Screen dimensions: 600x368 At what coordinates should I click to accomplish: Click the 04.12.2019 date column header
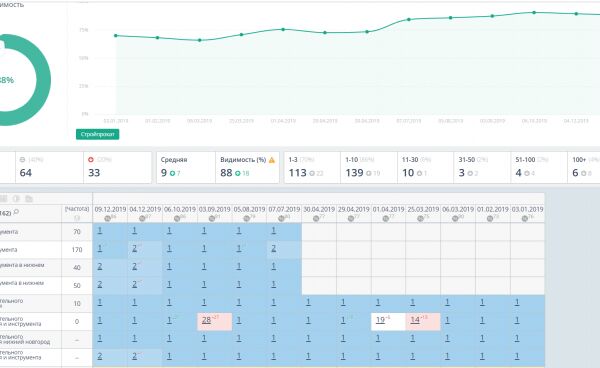coord(145,210)
